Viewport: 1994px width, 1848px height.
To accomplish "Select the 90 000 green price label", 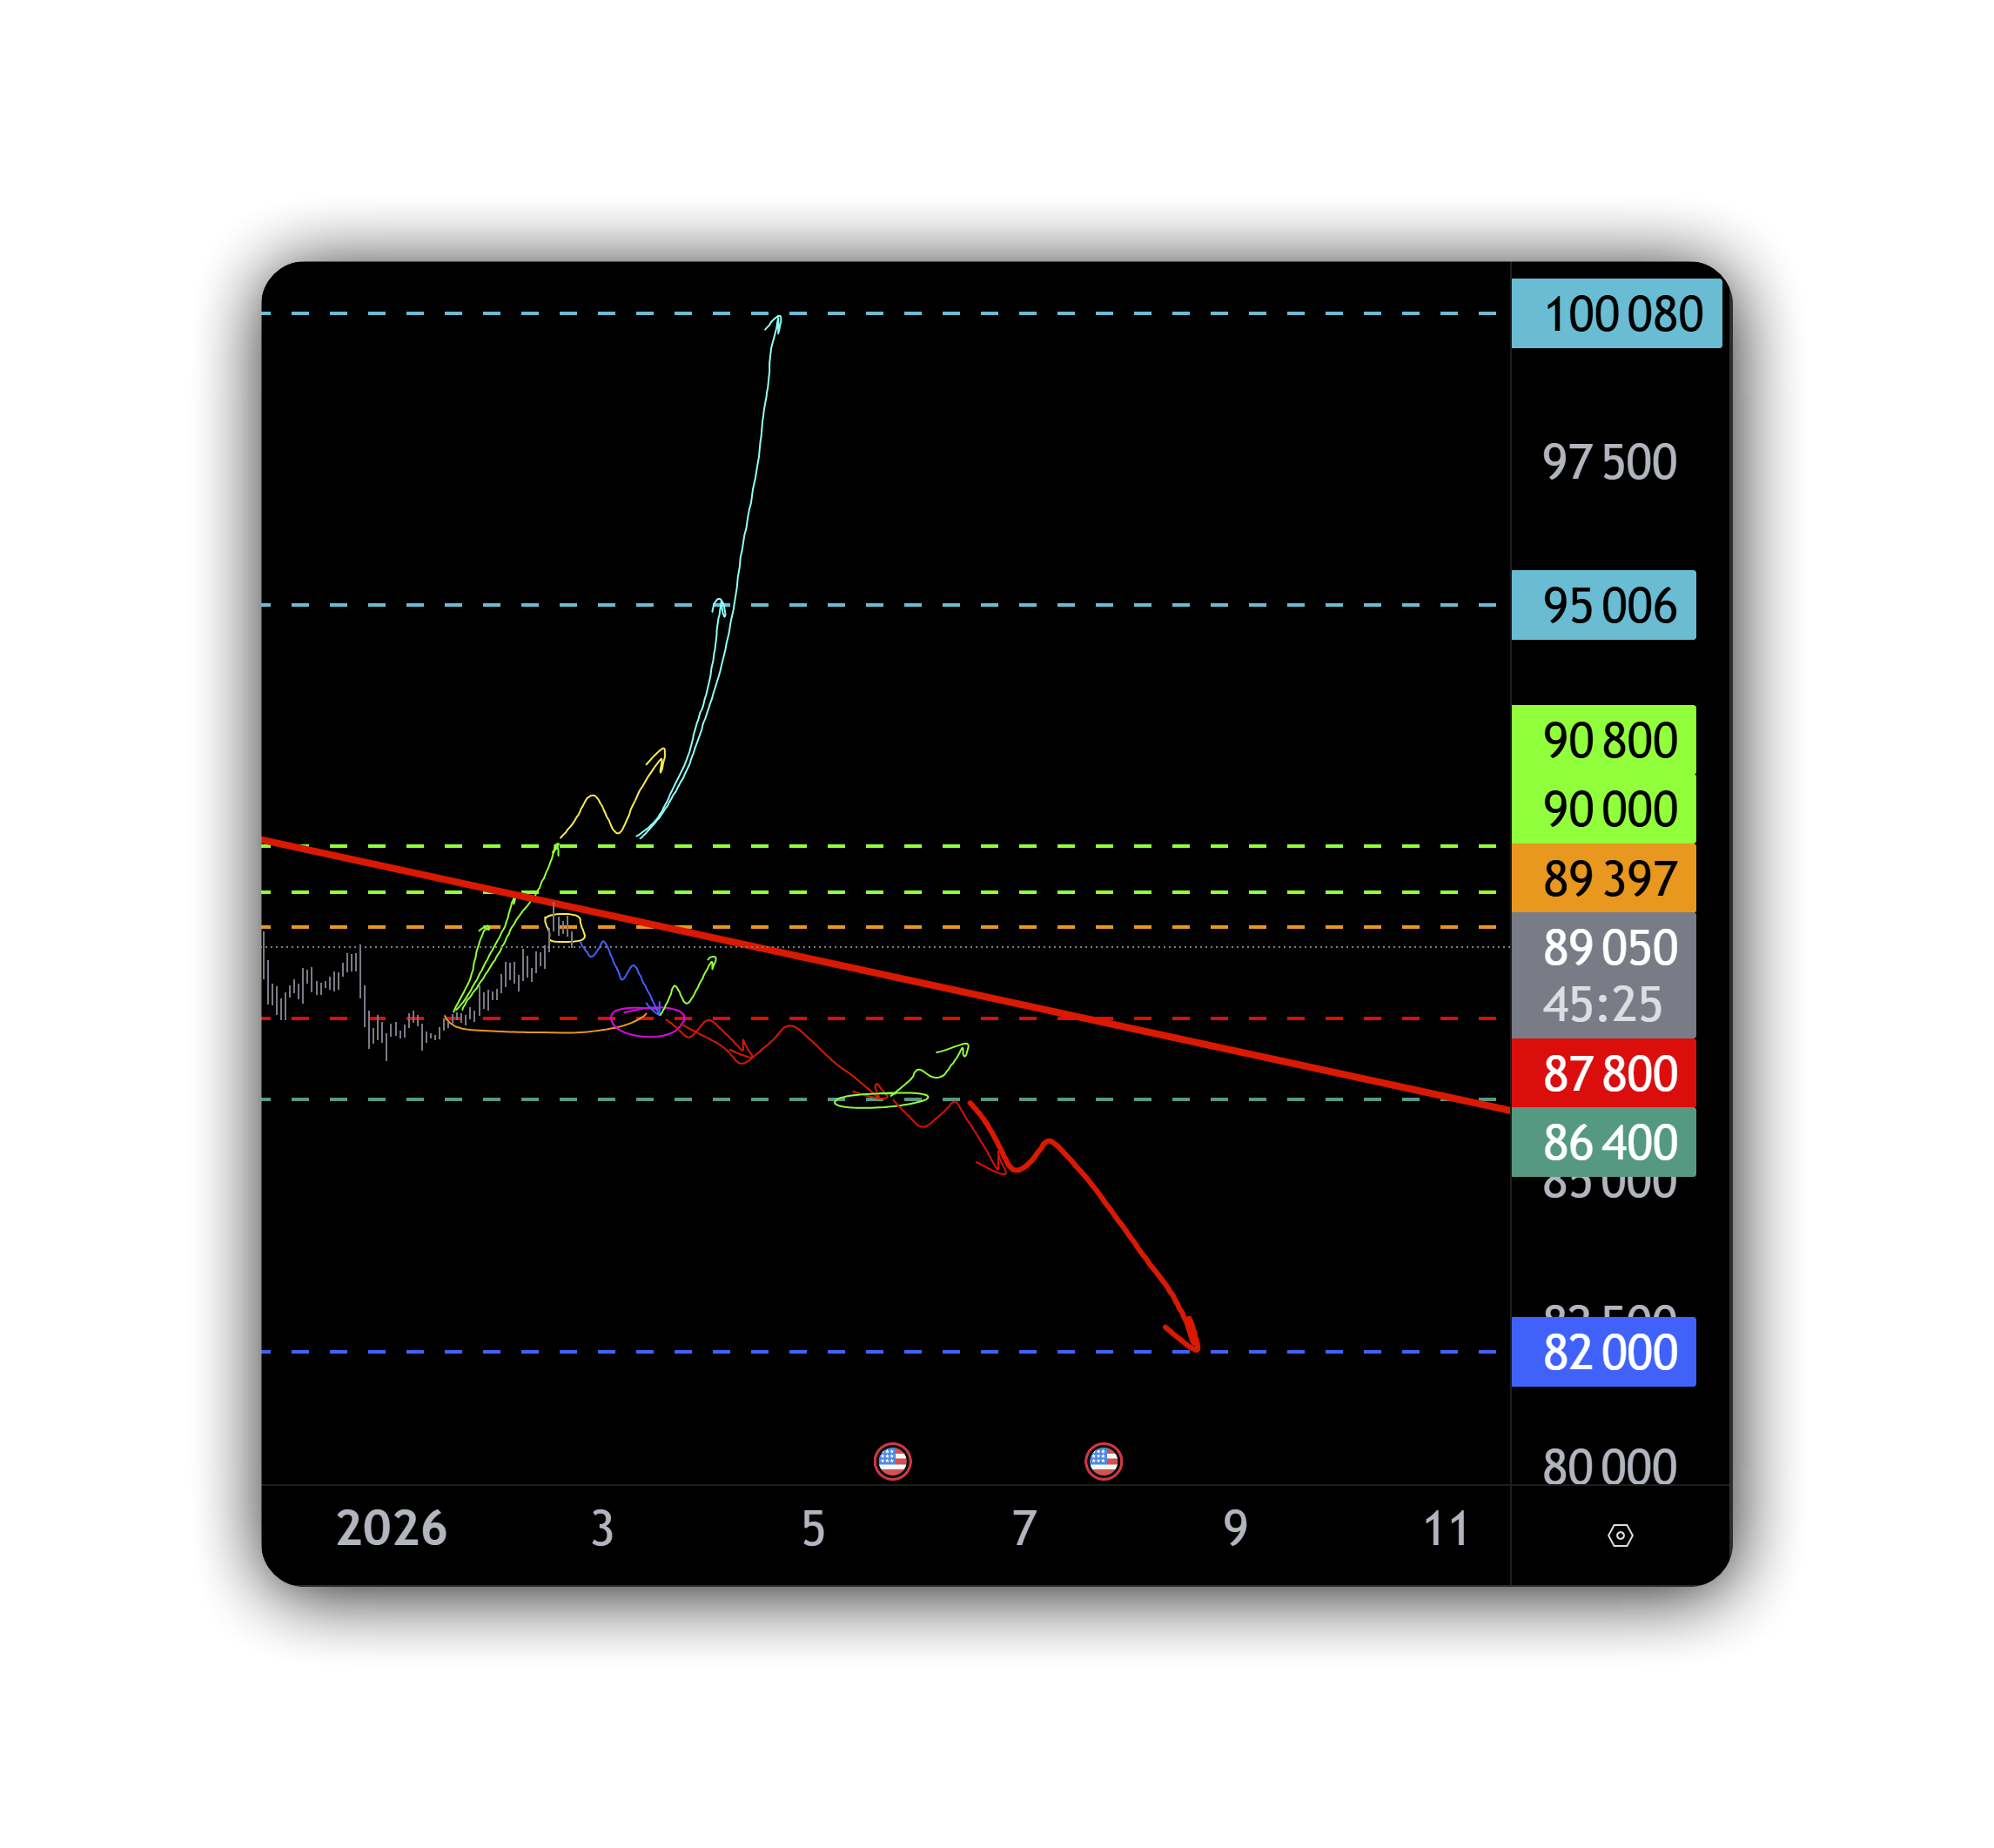I will (x=1603, y=809).
